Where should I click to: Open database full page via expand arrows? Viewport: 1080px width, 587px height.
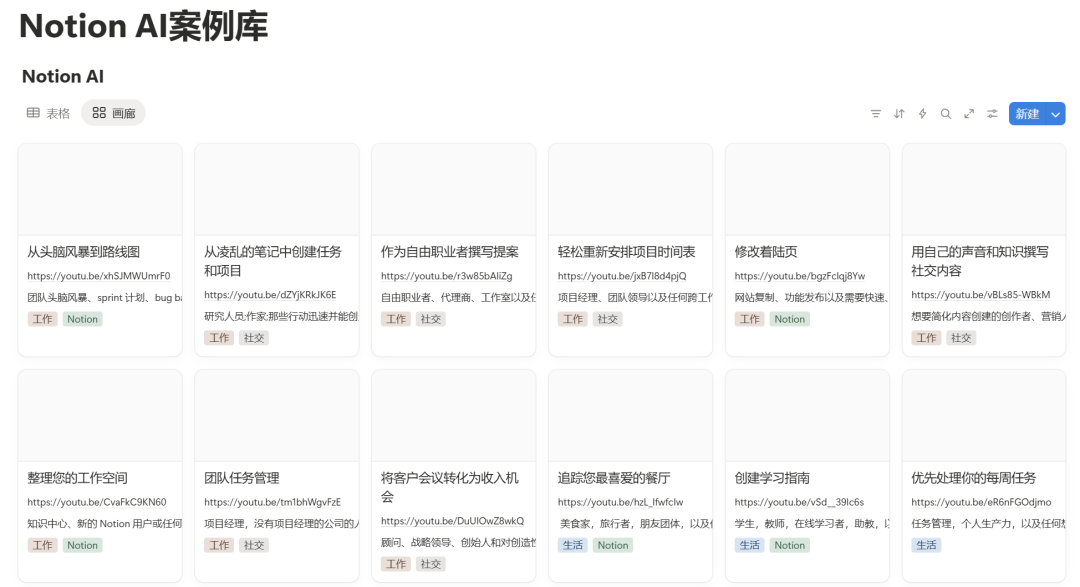click(969, 114)
